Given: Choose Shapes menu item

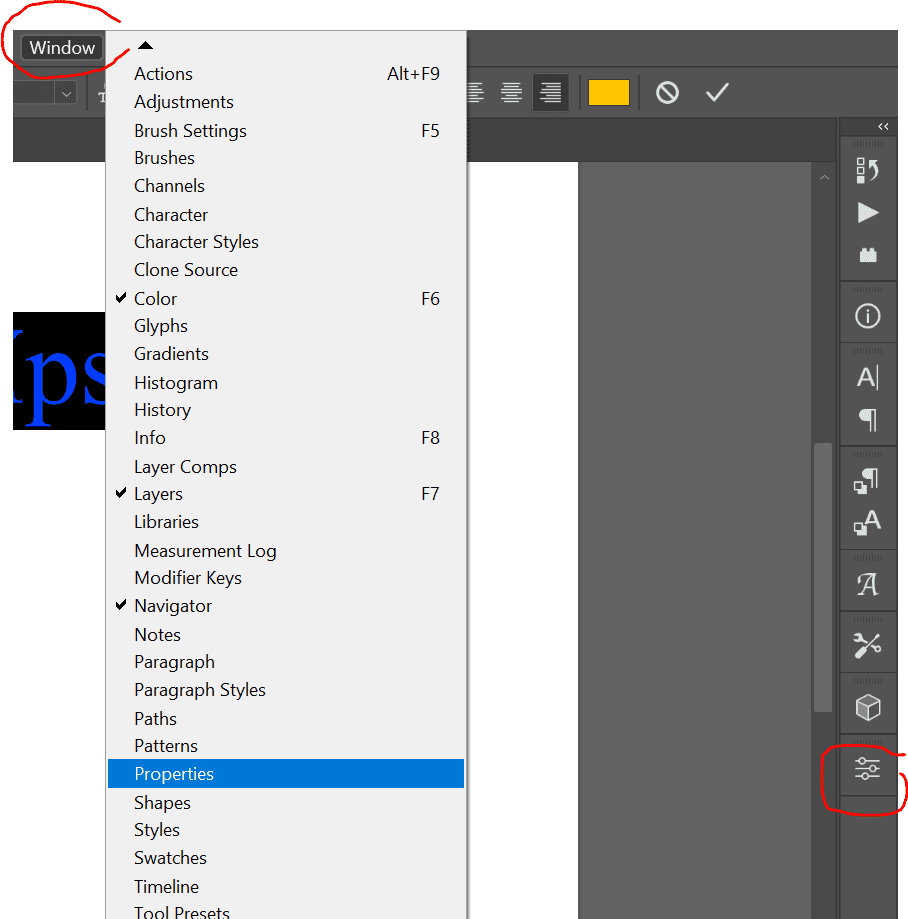Looking at the screenshot, I should pyautogui.click(x=286, y=802).
